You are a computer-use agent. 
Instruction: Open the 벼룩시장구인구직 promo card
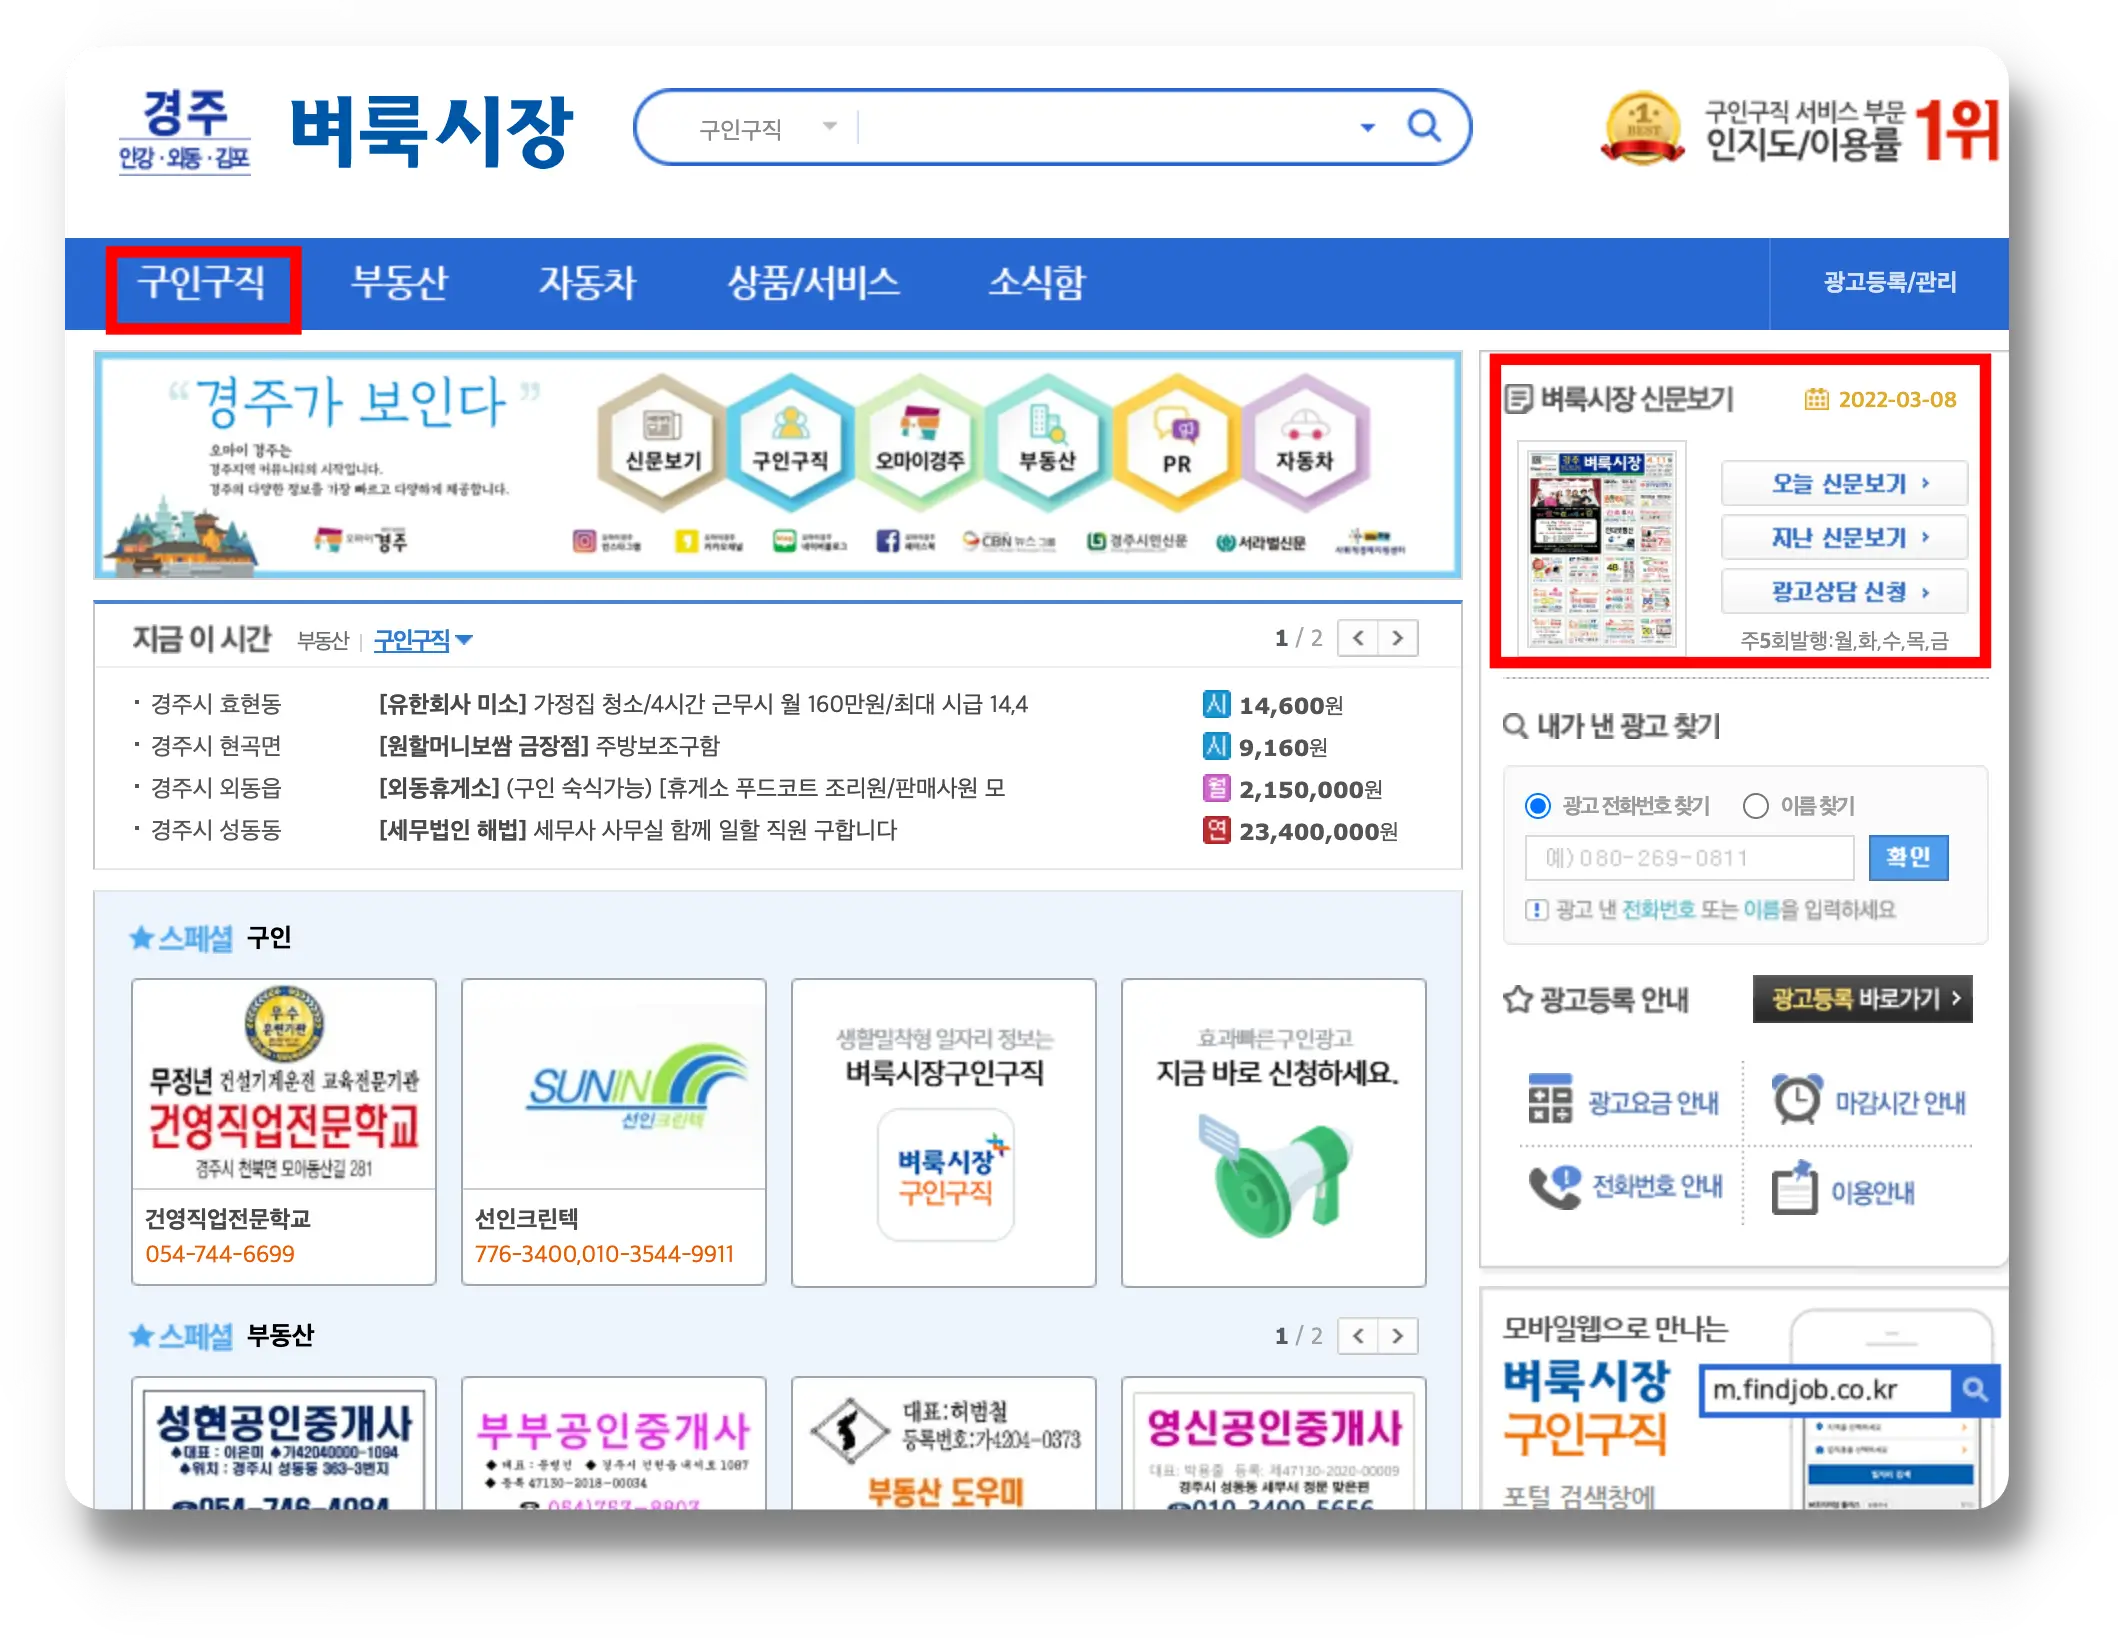pyautogui.click(x=944, y=1132)
